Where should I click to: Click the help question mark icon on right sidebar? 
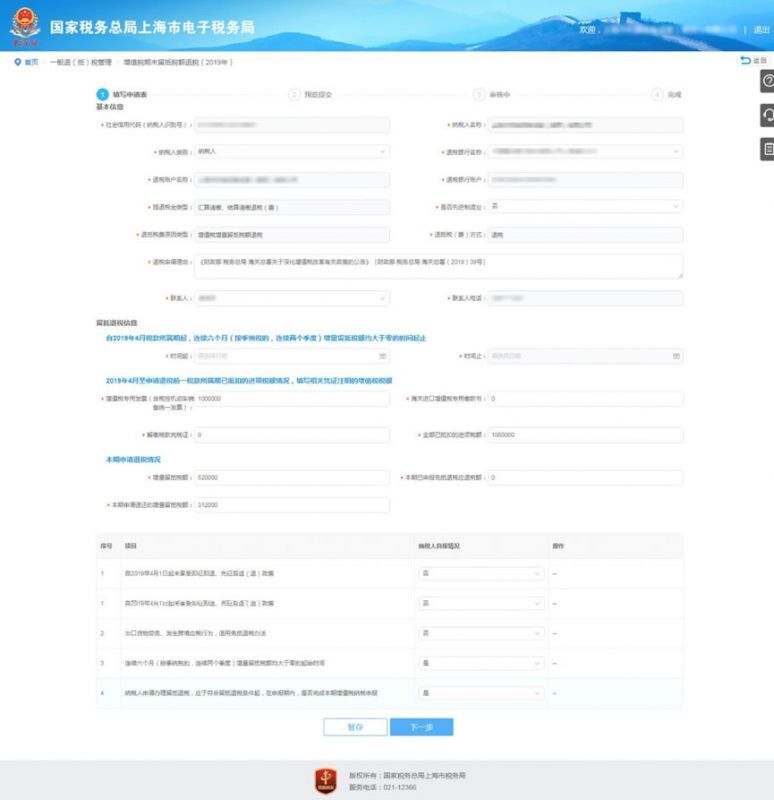coord(766,81)
